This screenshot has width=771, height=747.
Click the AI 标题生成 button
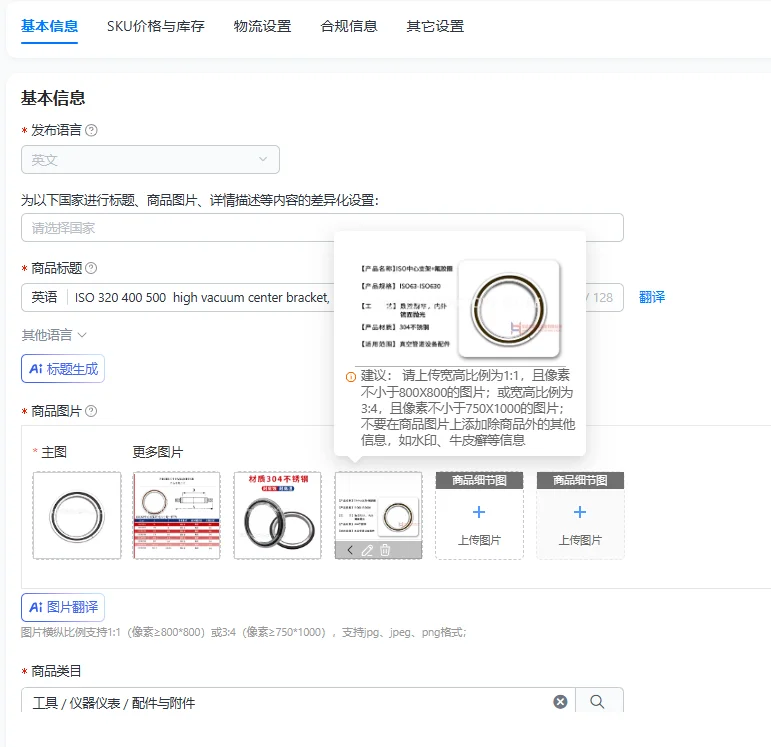point(63,368)
